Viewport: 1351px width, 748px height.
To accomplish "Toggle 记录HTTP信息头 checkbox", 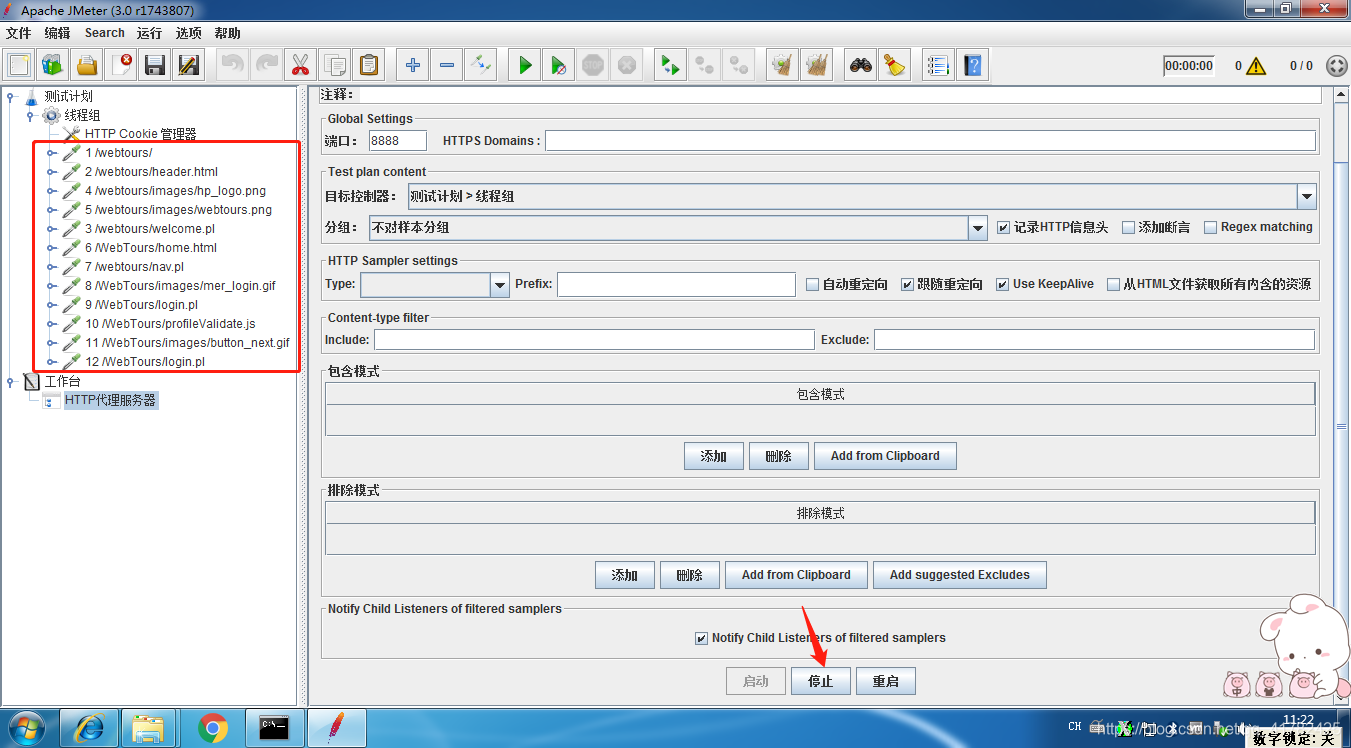I will pos(1004,228).
